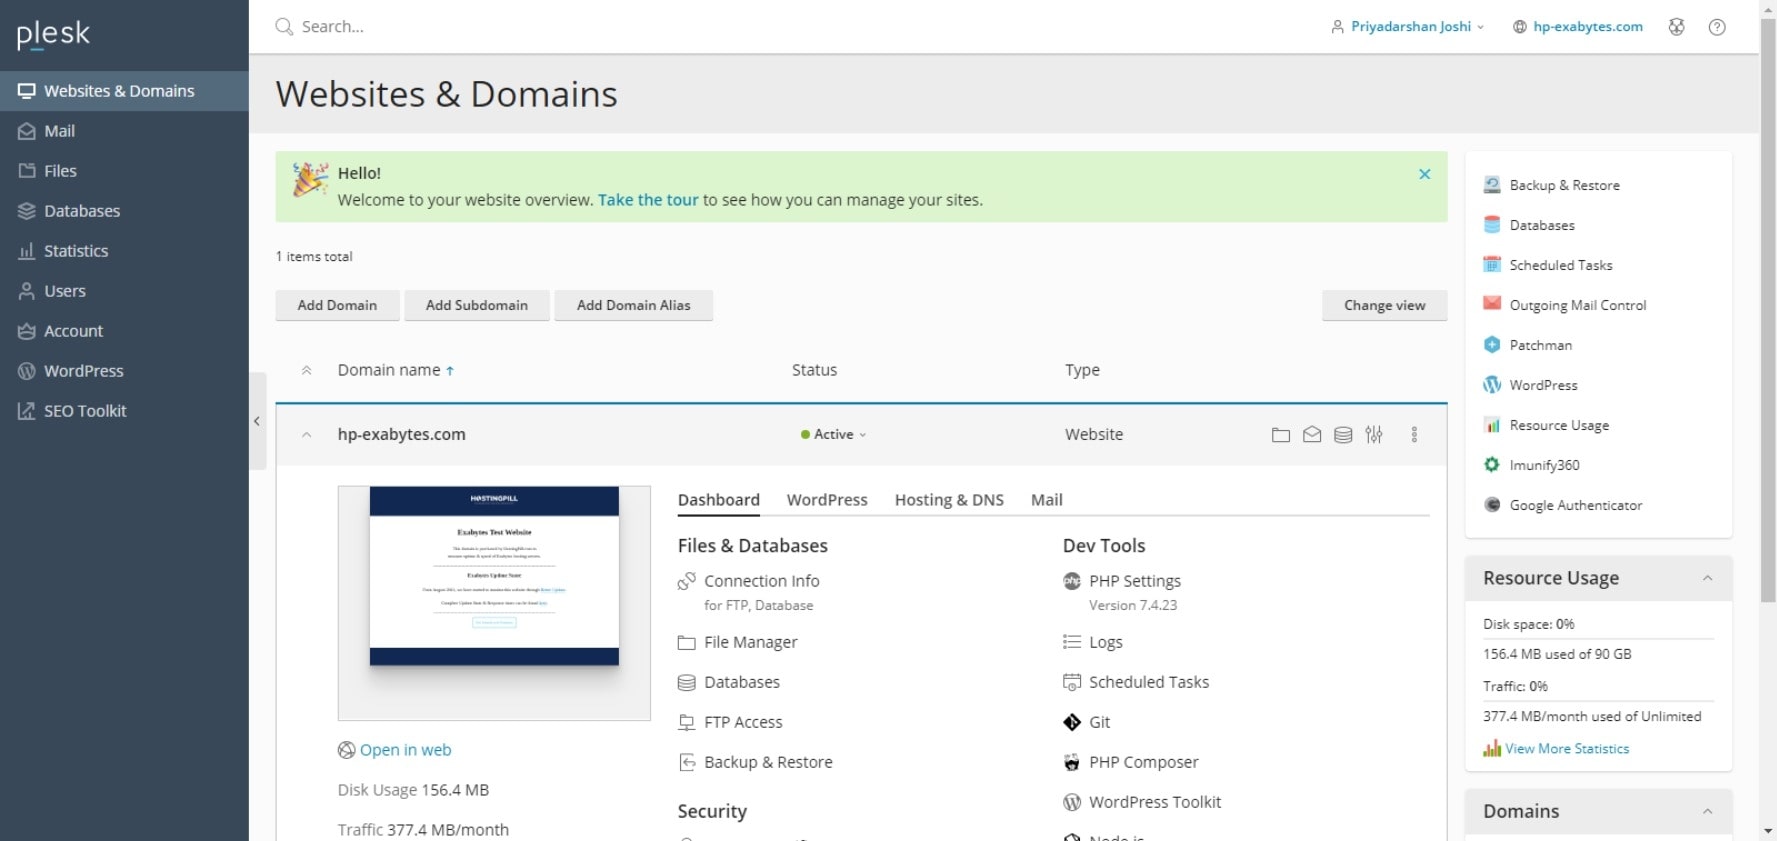The image size is (1777, 841).
Task: Open the View More Statistics link
Action: pyautogui.click(x=1556, y=748)
